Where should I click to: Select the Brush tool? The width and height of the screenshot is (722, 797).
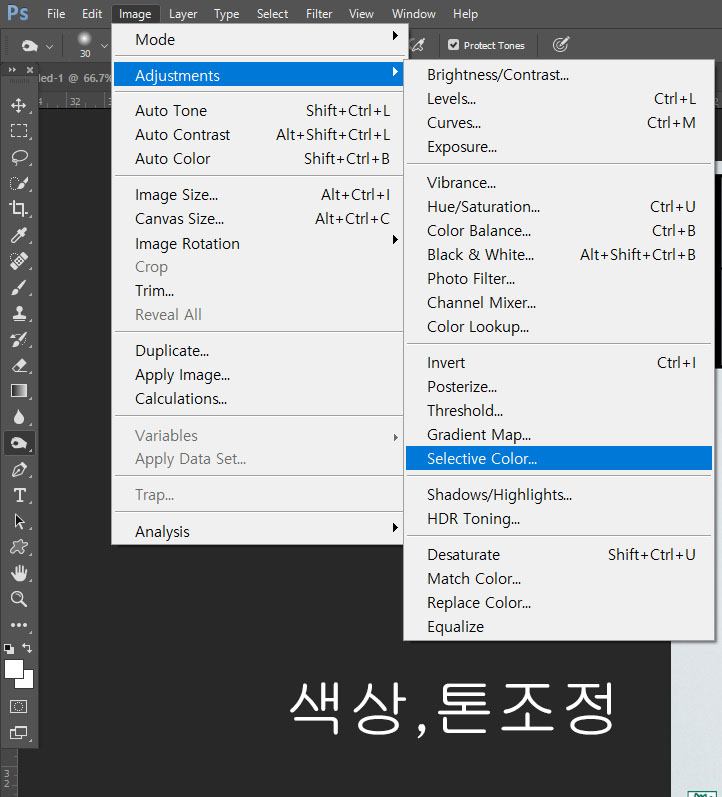[x=19, y=287]
